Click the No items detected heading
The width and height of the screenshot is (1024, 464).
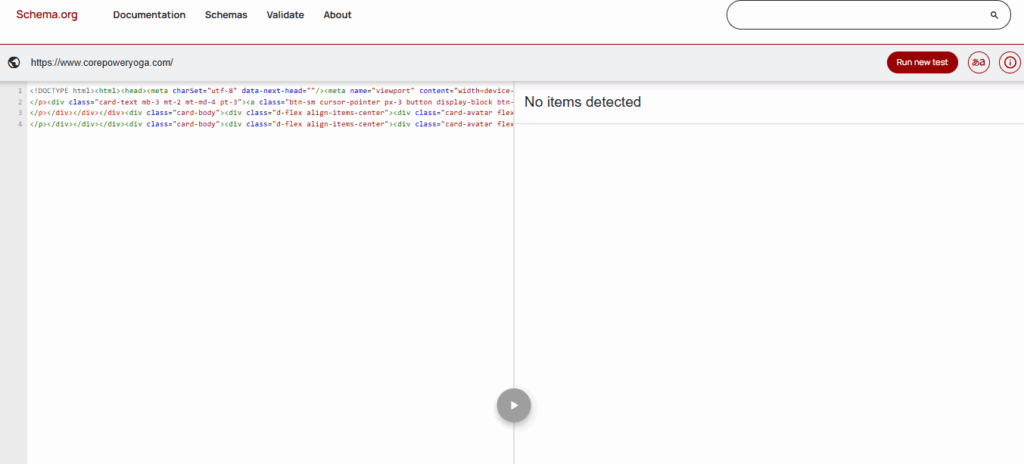coord(583,102)
